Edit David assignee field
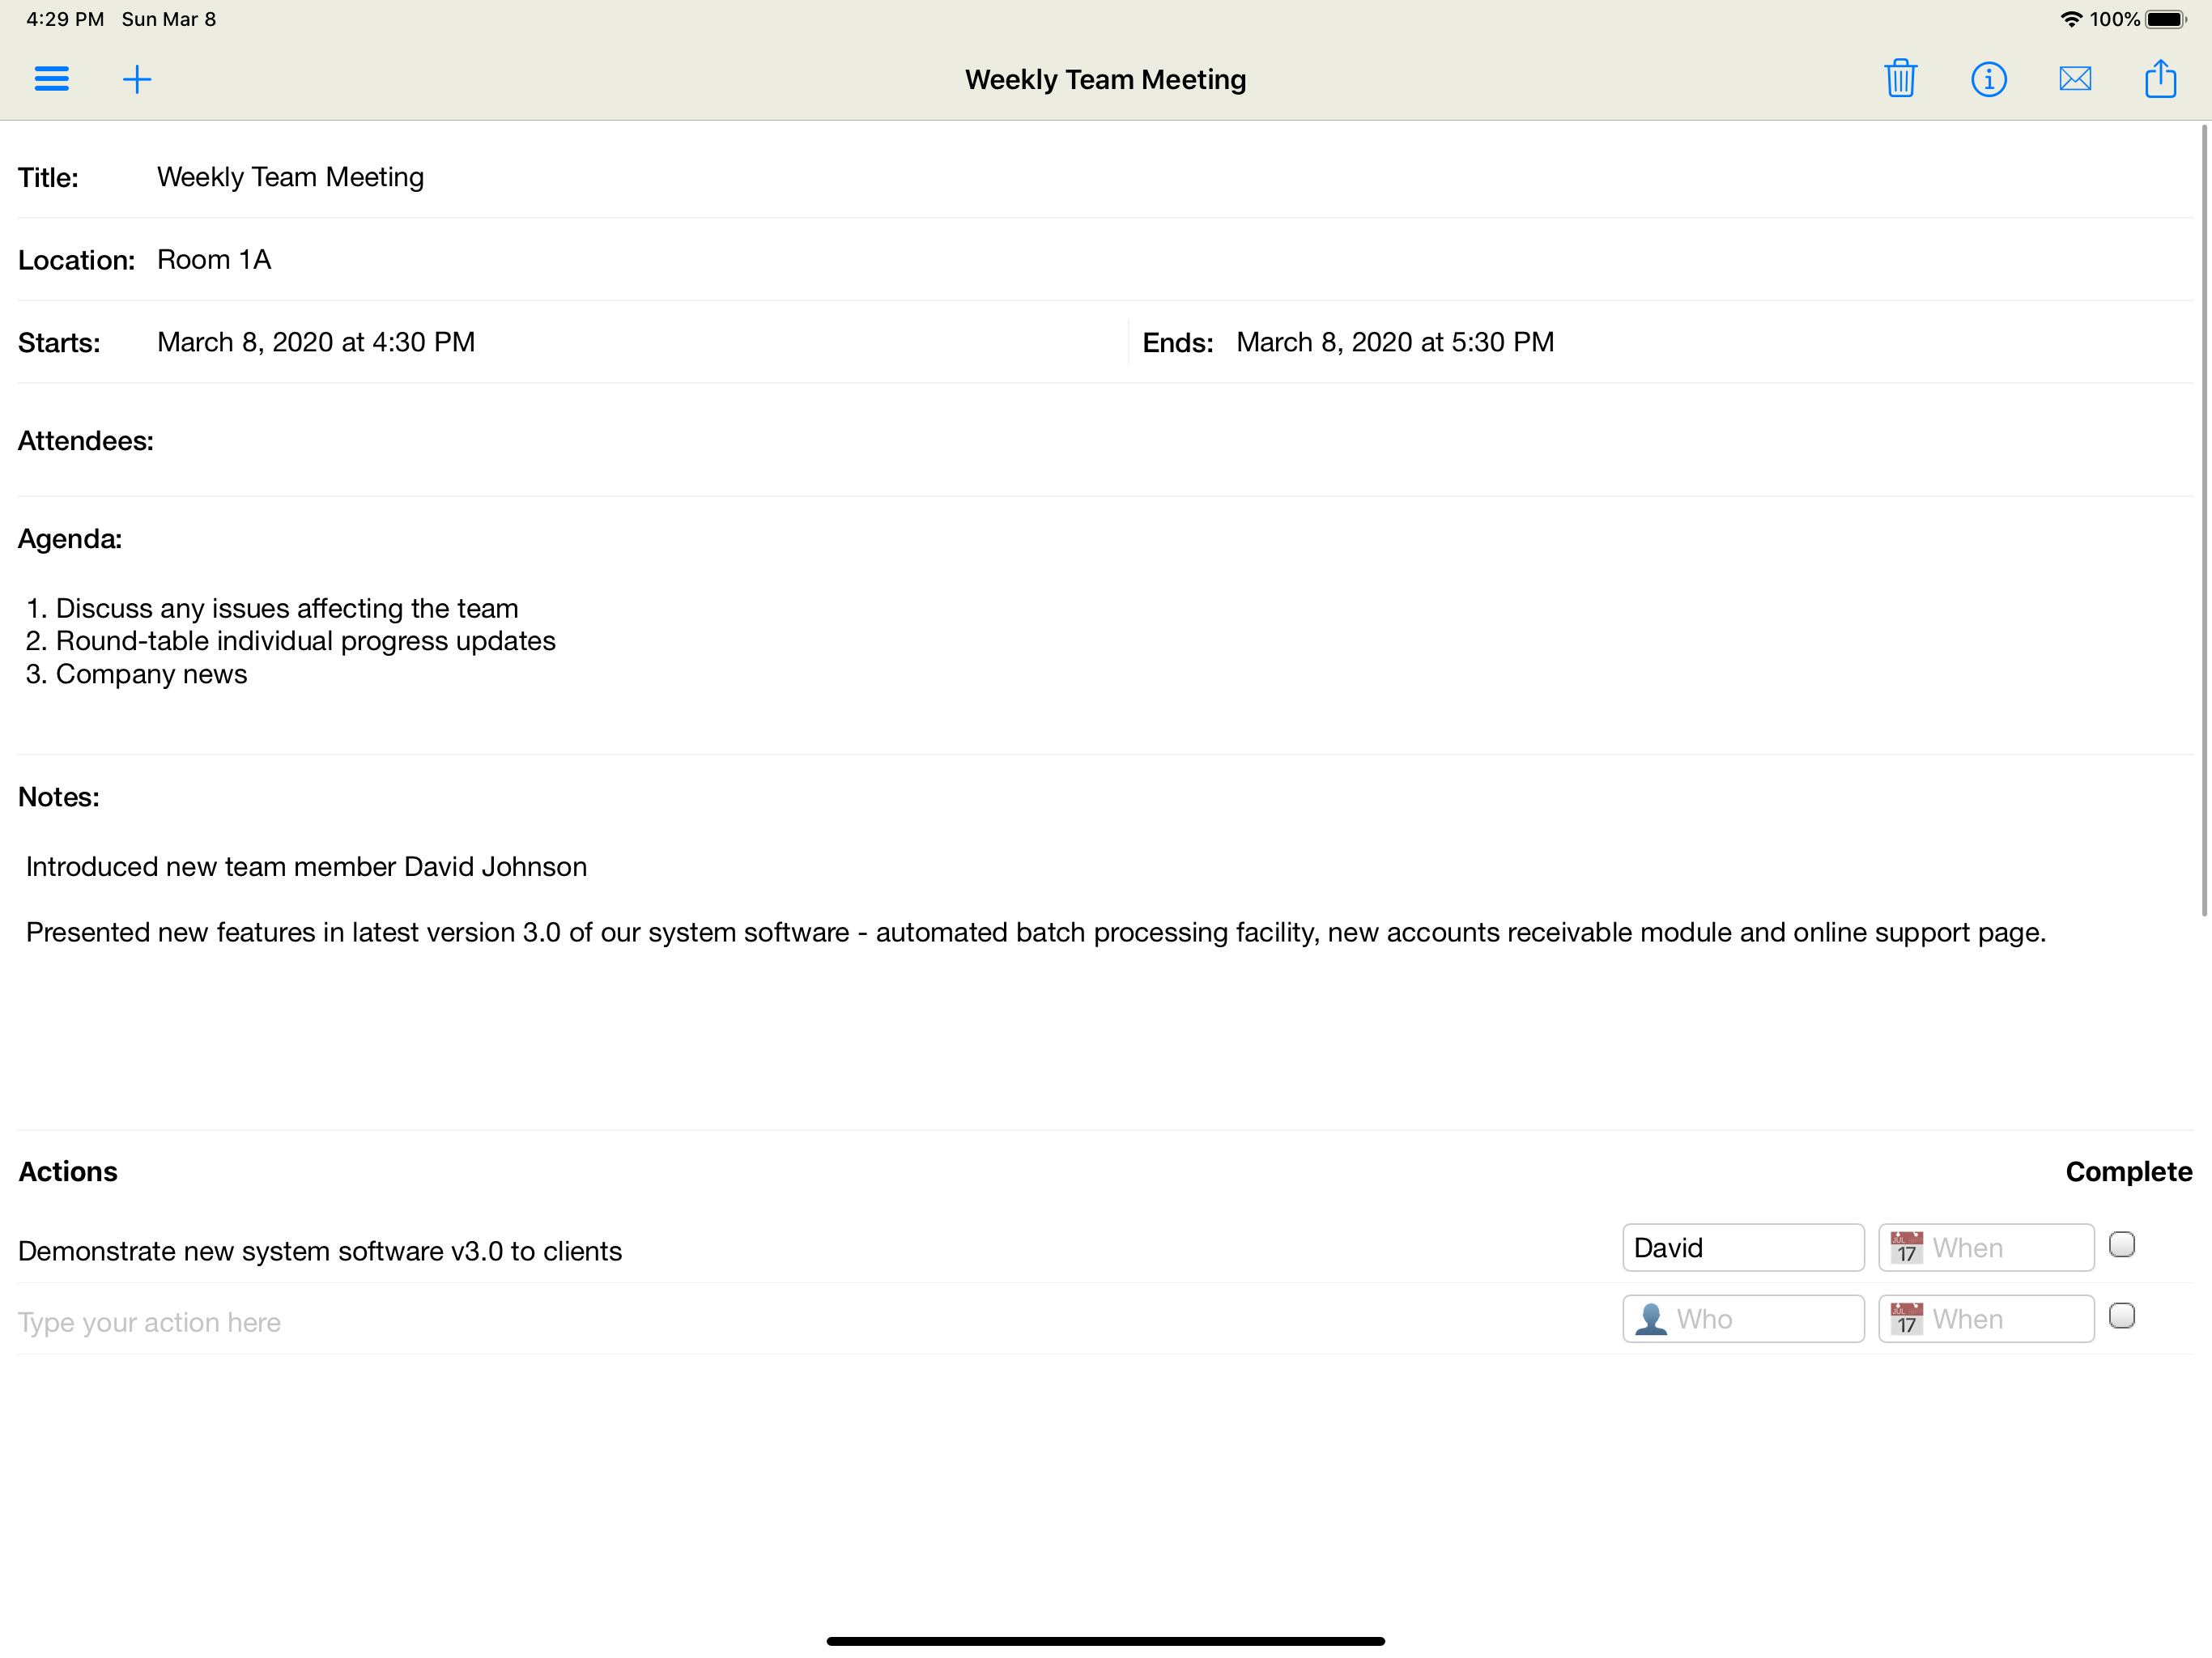The image size is (2212, 1658). [x=1742, y=1248]
